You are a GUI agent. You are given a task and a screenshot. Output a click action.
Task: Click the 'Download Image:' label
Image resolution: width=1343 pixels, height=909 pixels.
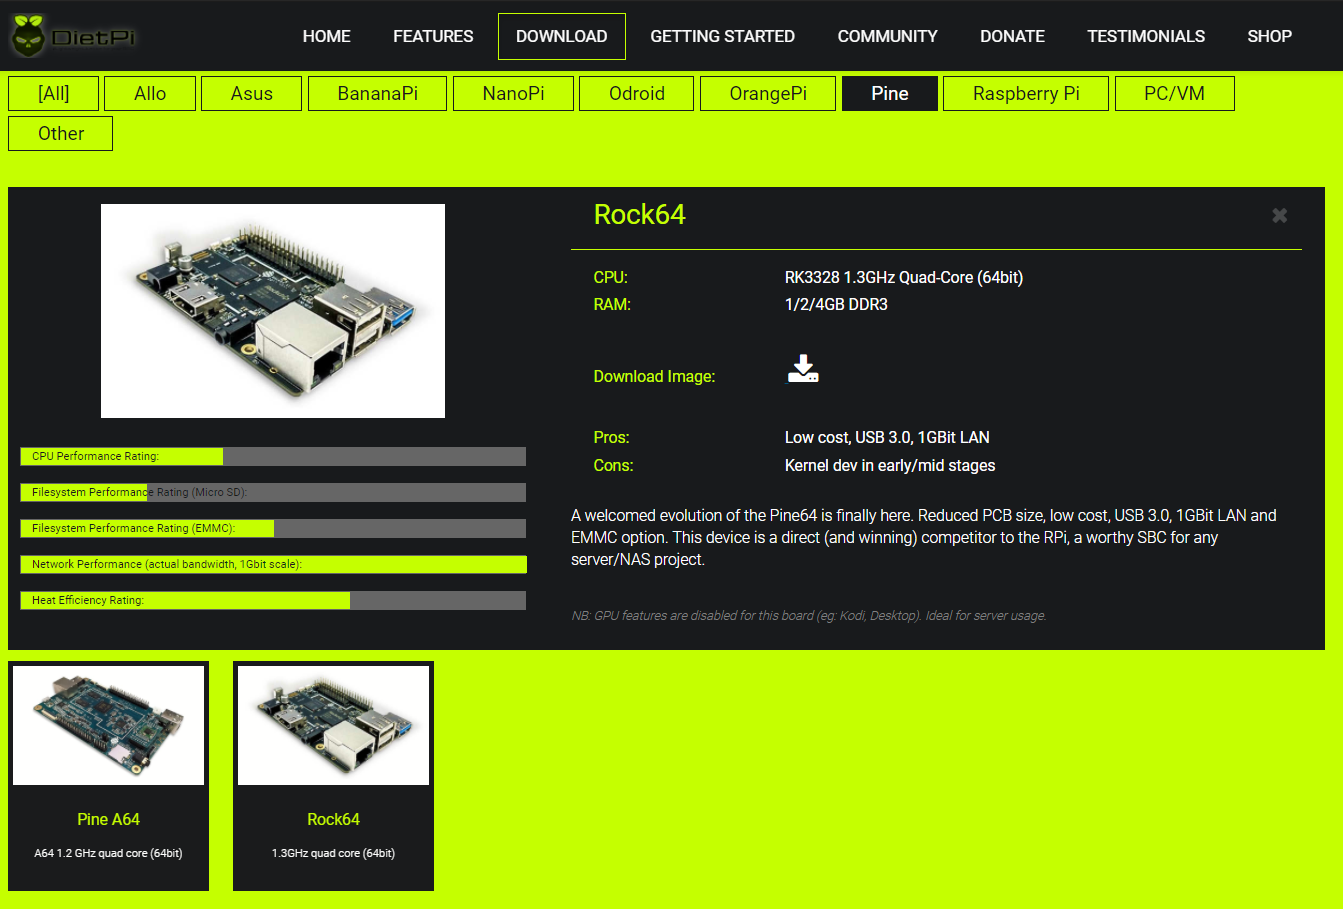(x=654, y=376)
